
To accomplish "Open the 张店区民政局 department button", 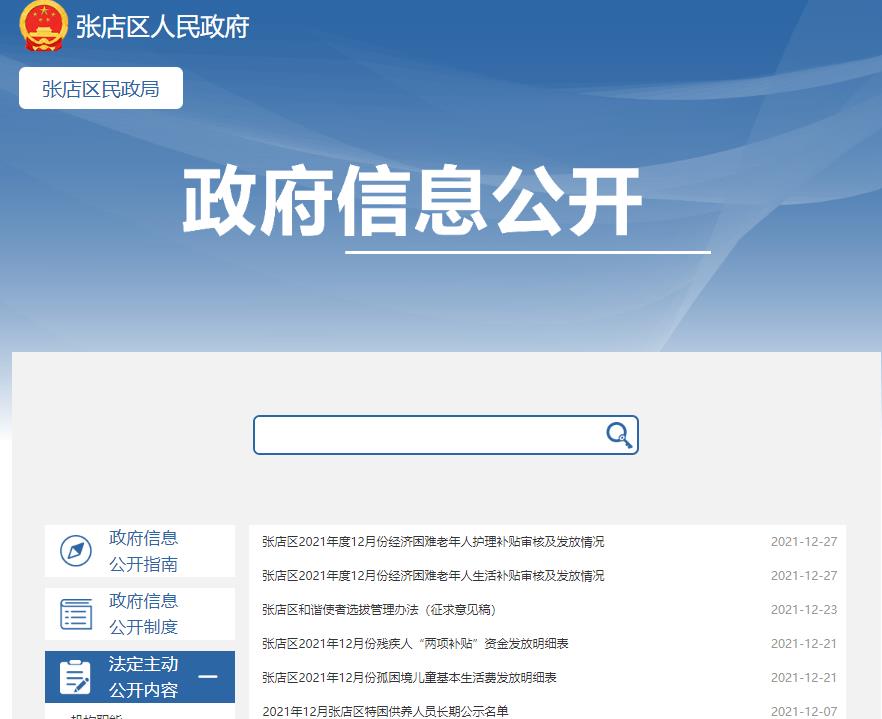I will click(100, 89).
